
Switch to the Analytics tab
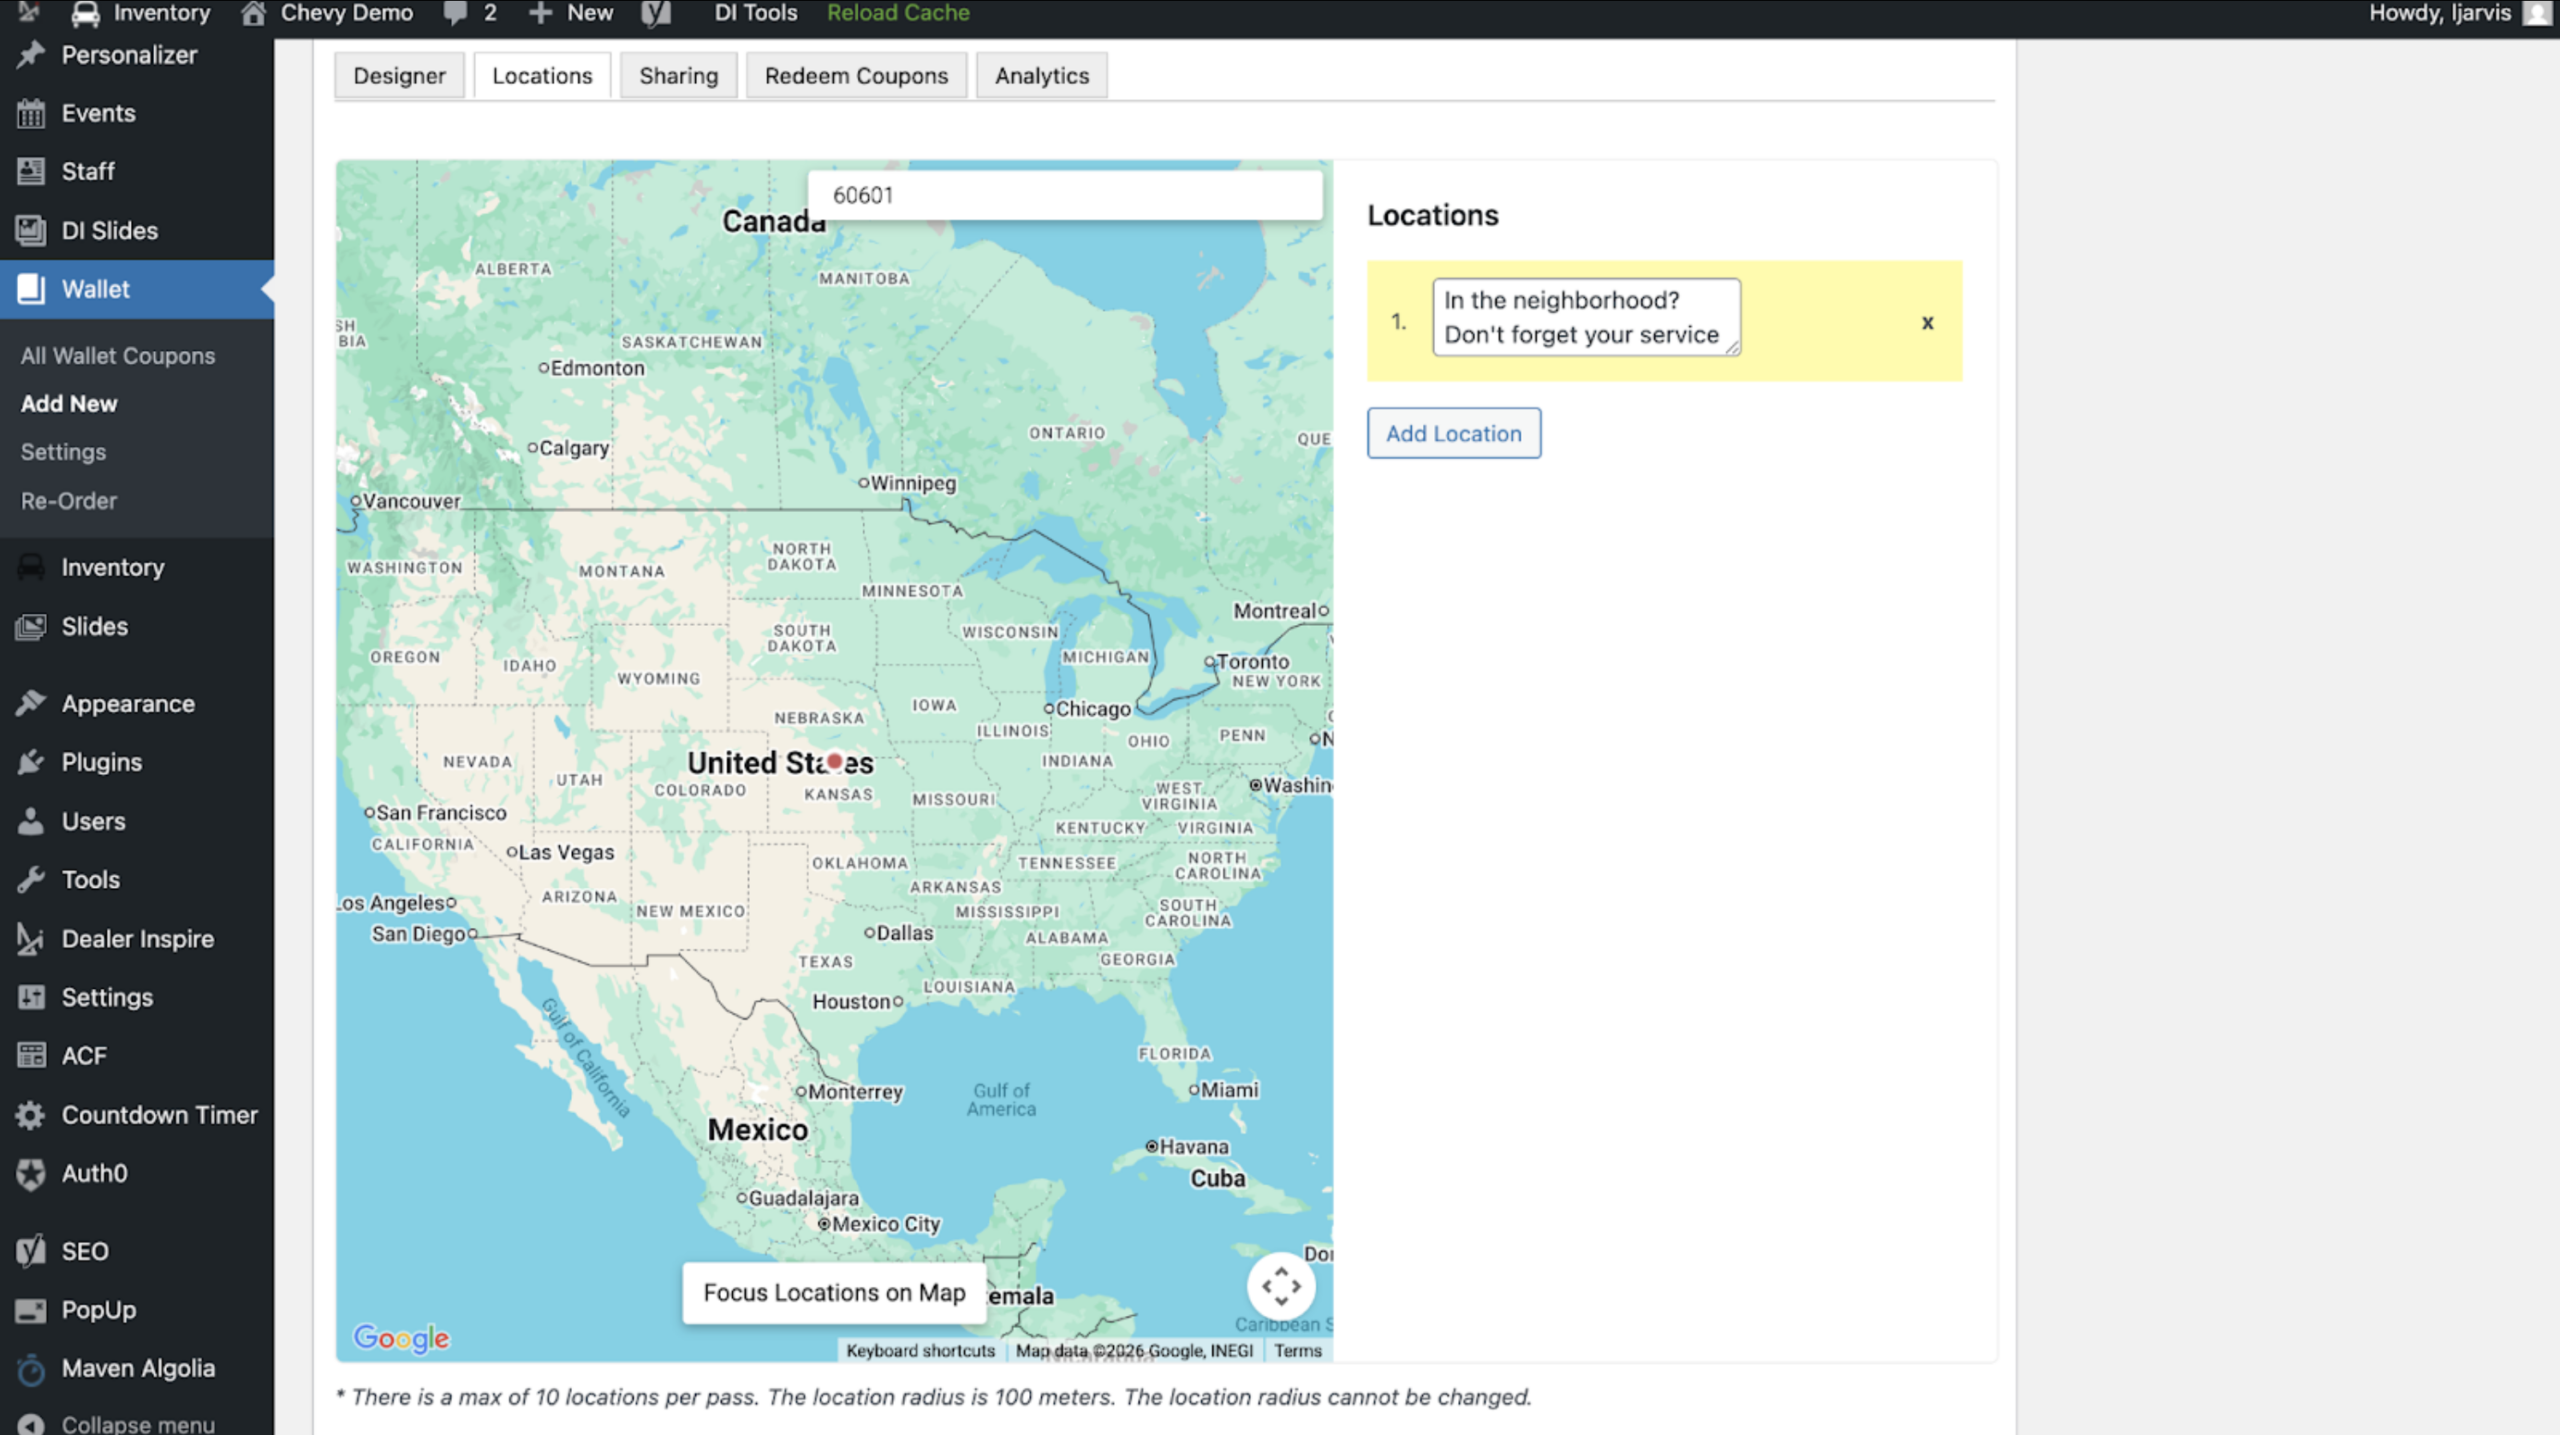(x=1041, y=76)
